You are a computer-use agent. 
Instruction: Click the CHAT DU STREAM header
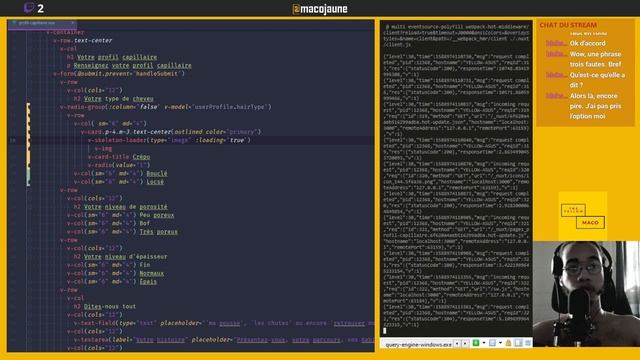[x=568, y=25]
